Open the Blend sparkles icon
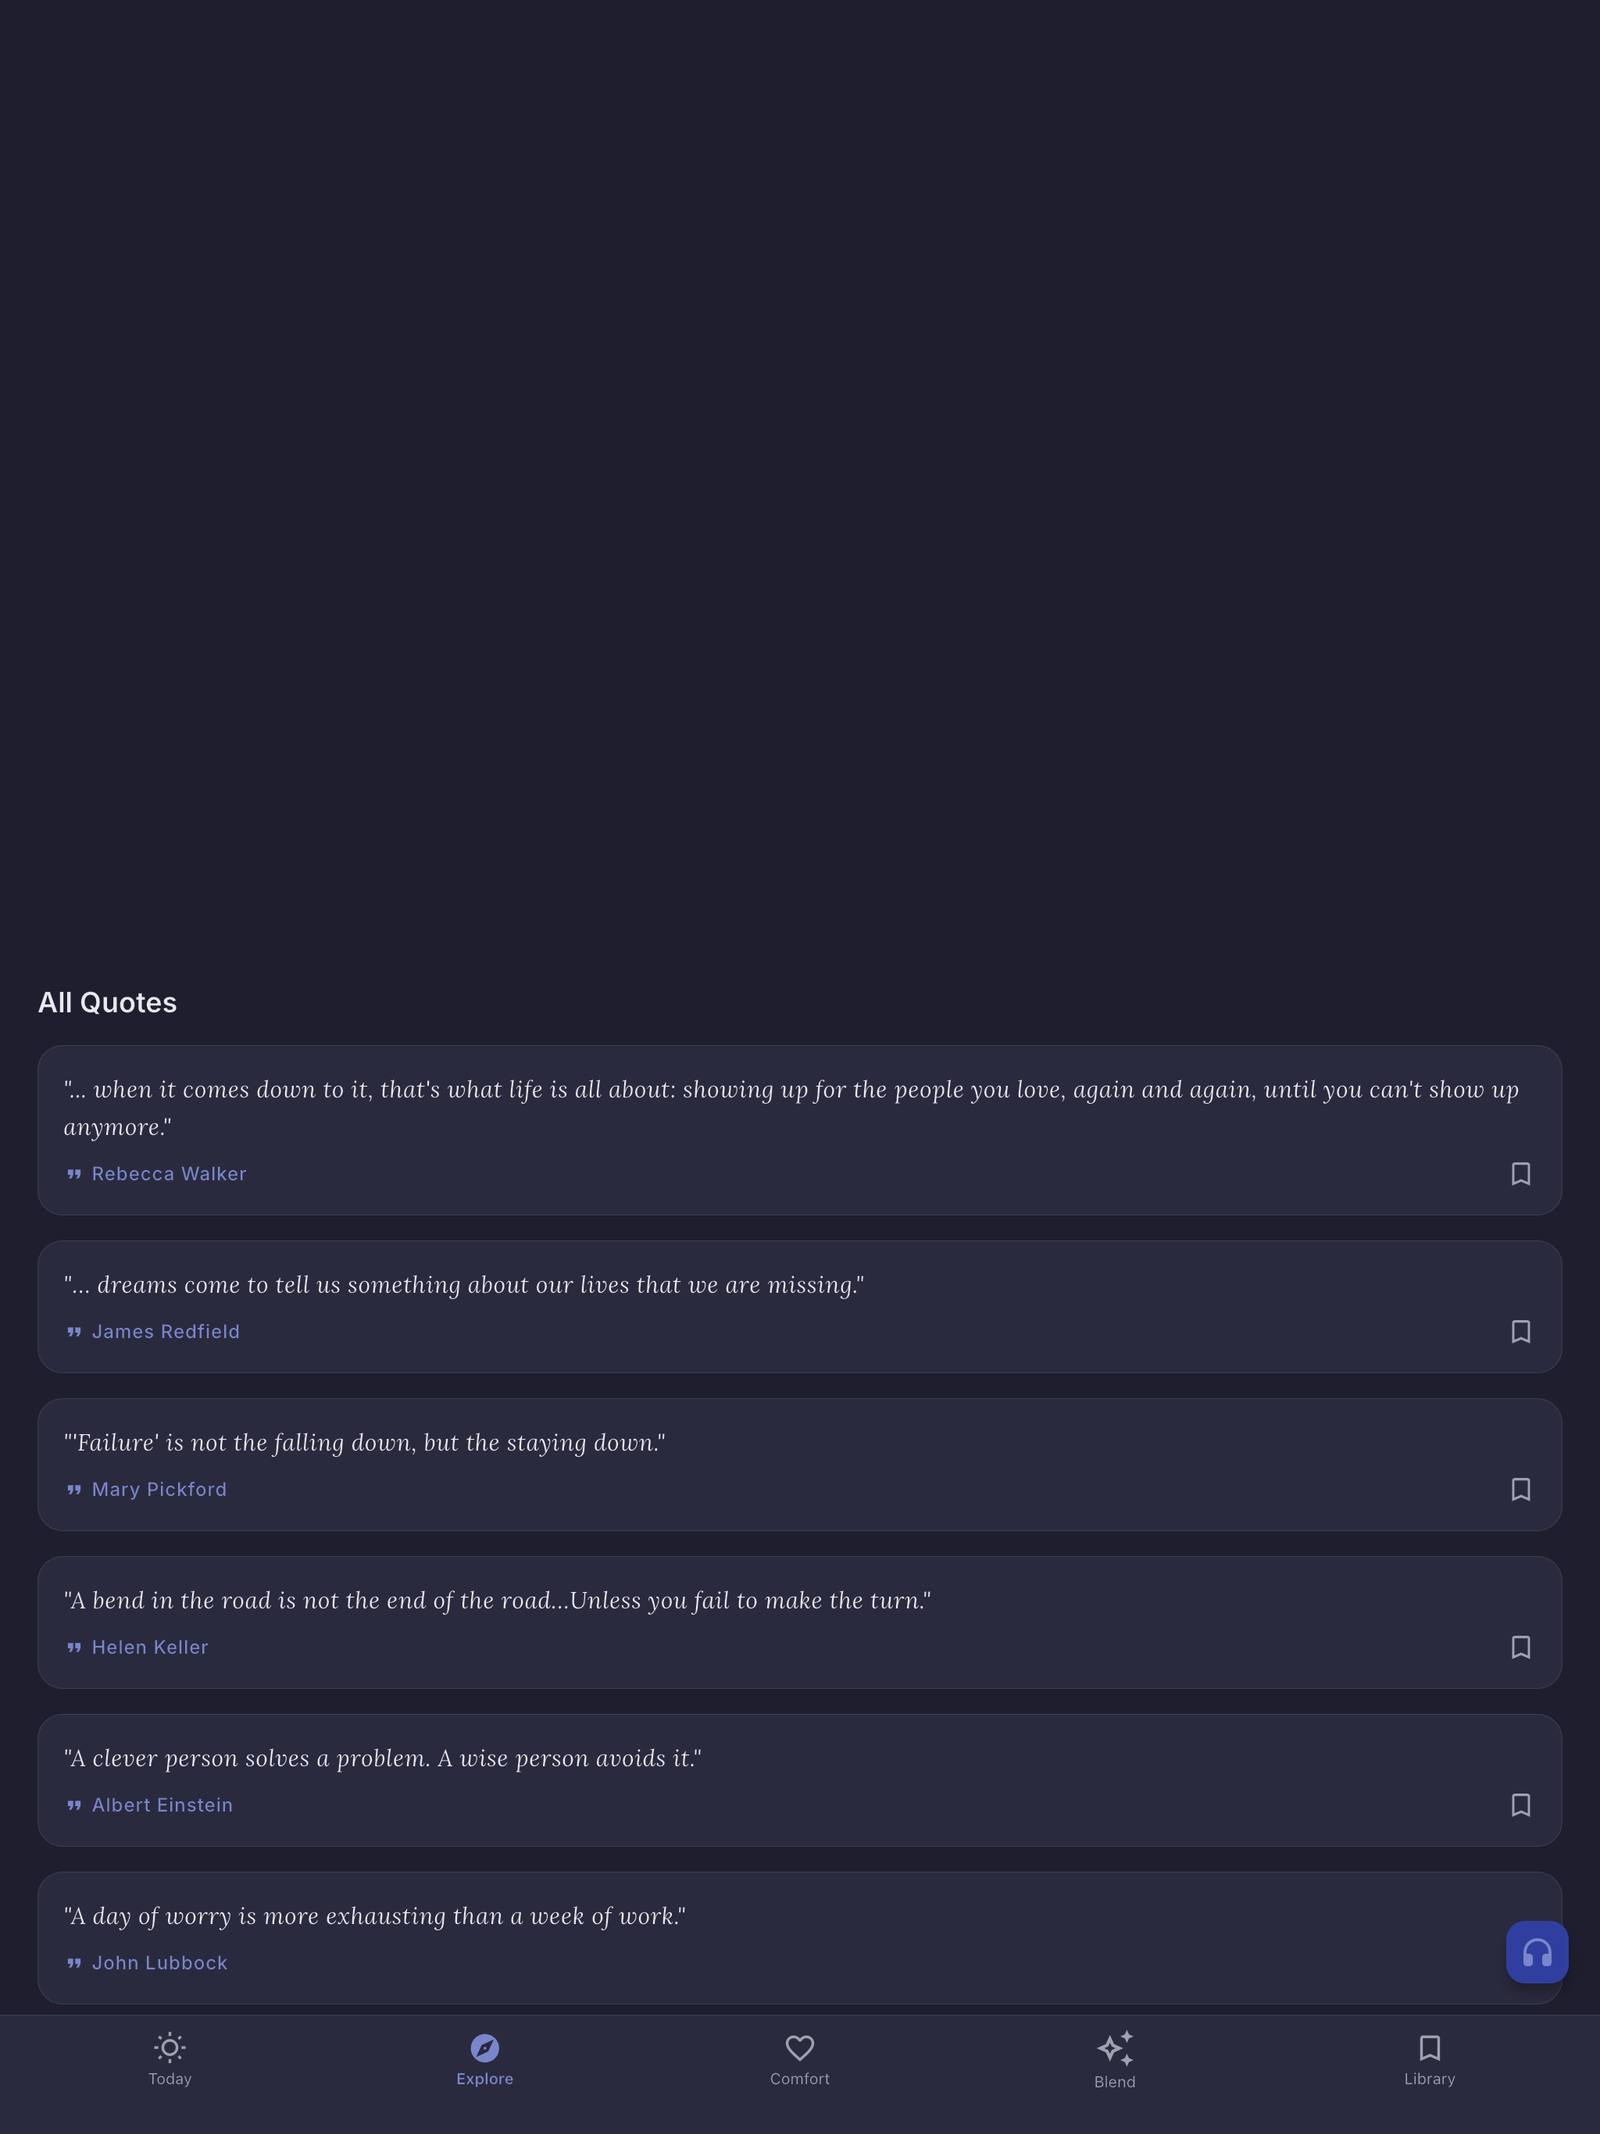 1115,2048
